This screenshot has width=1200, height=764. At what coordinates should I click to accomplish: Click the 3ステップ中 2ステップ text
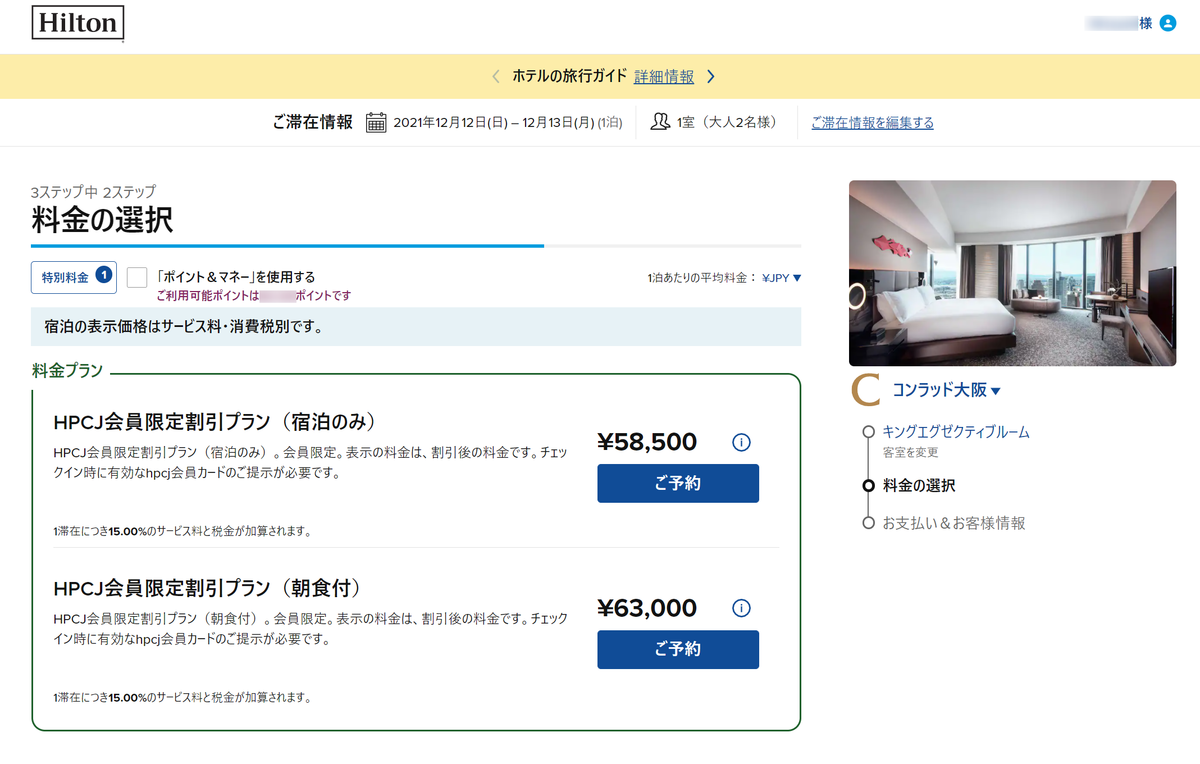[94, 192]
